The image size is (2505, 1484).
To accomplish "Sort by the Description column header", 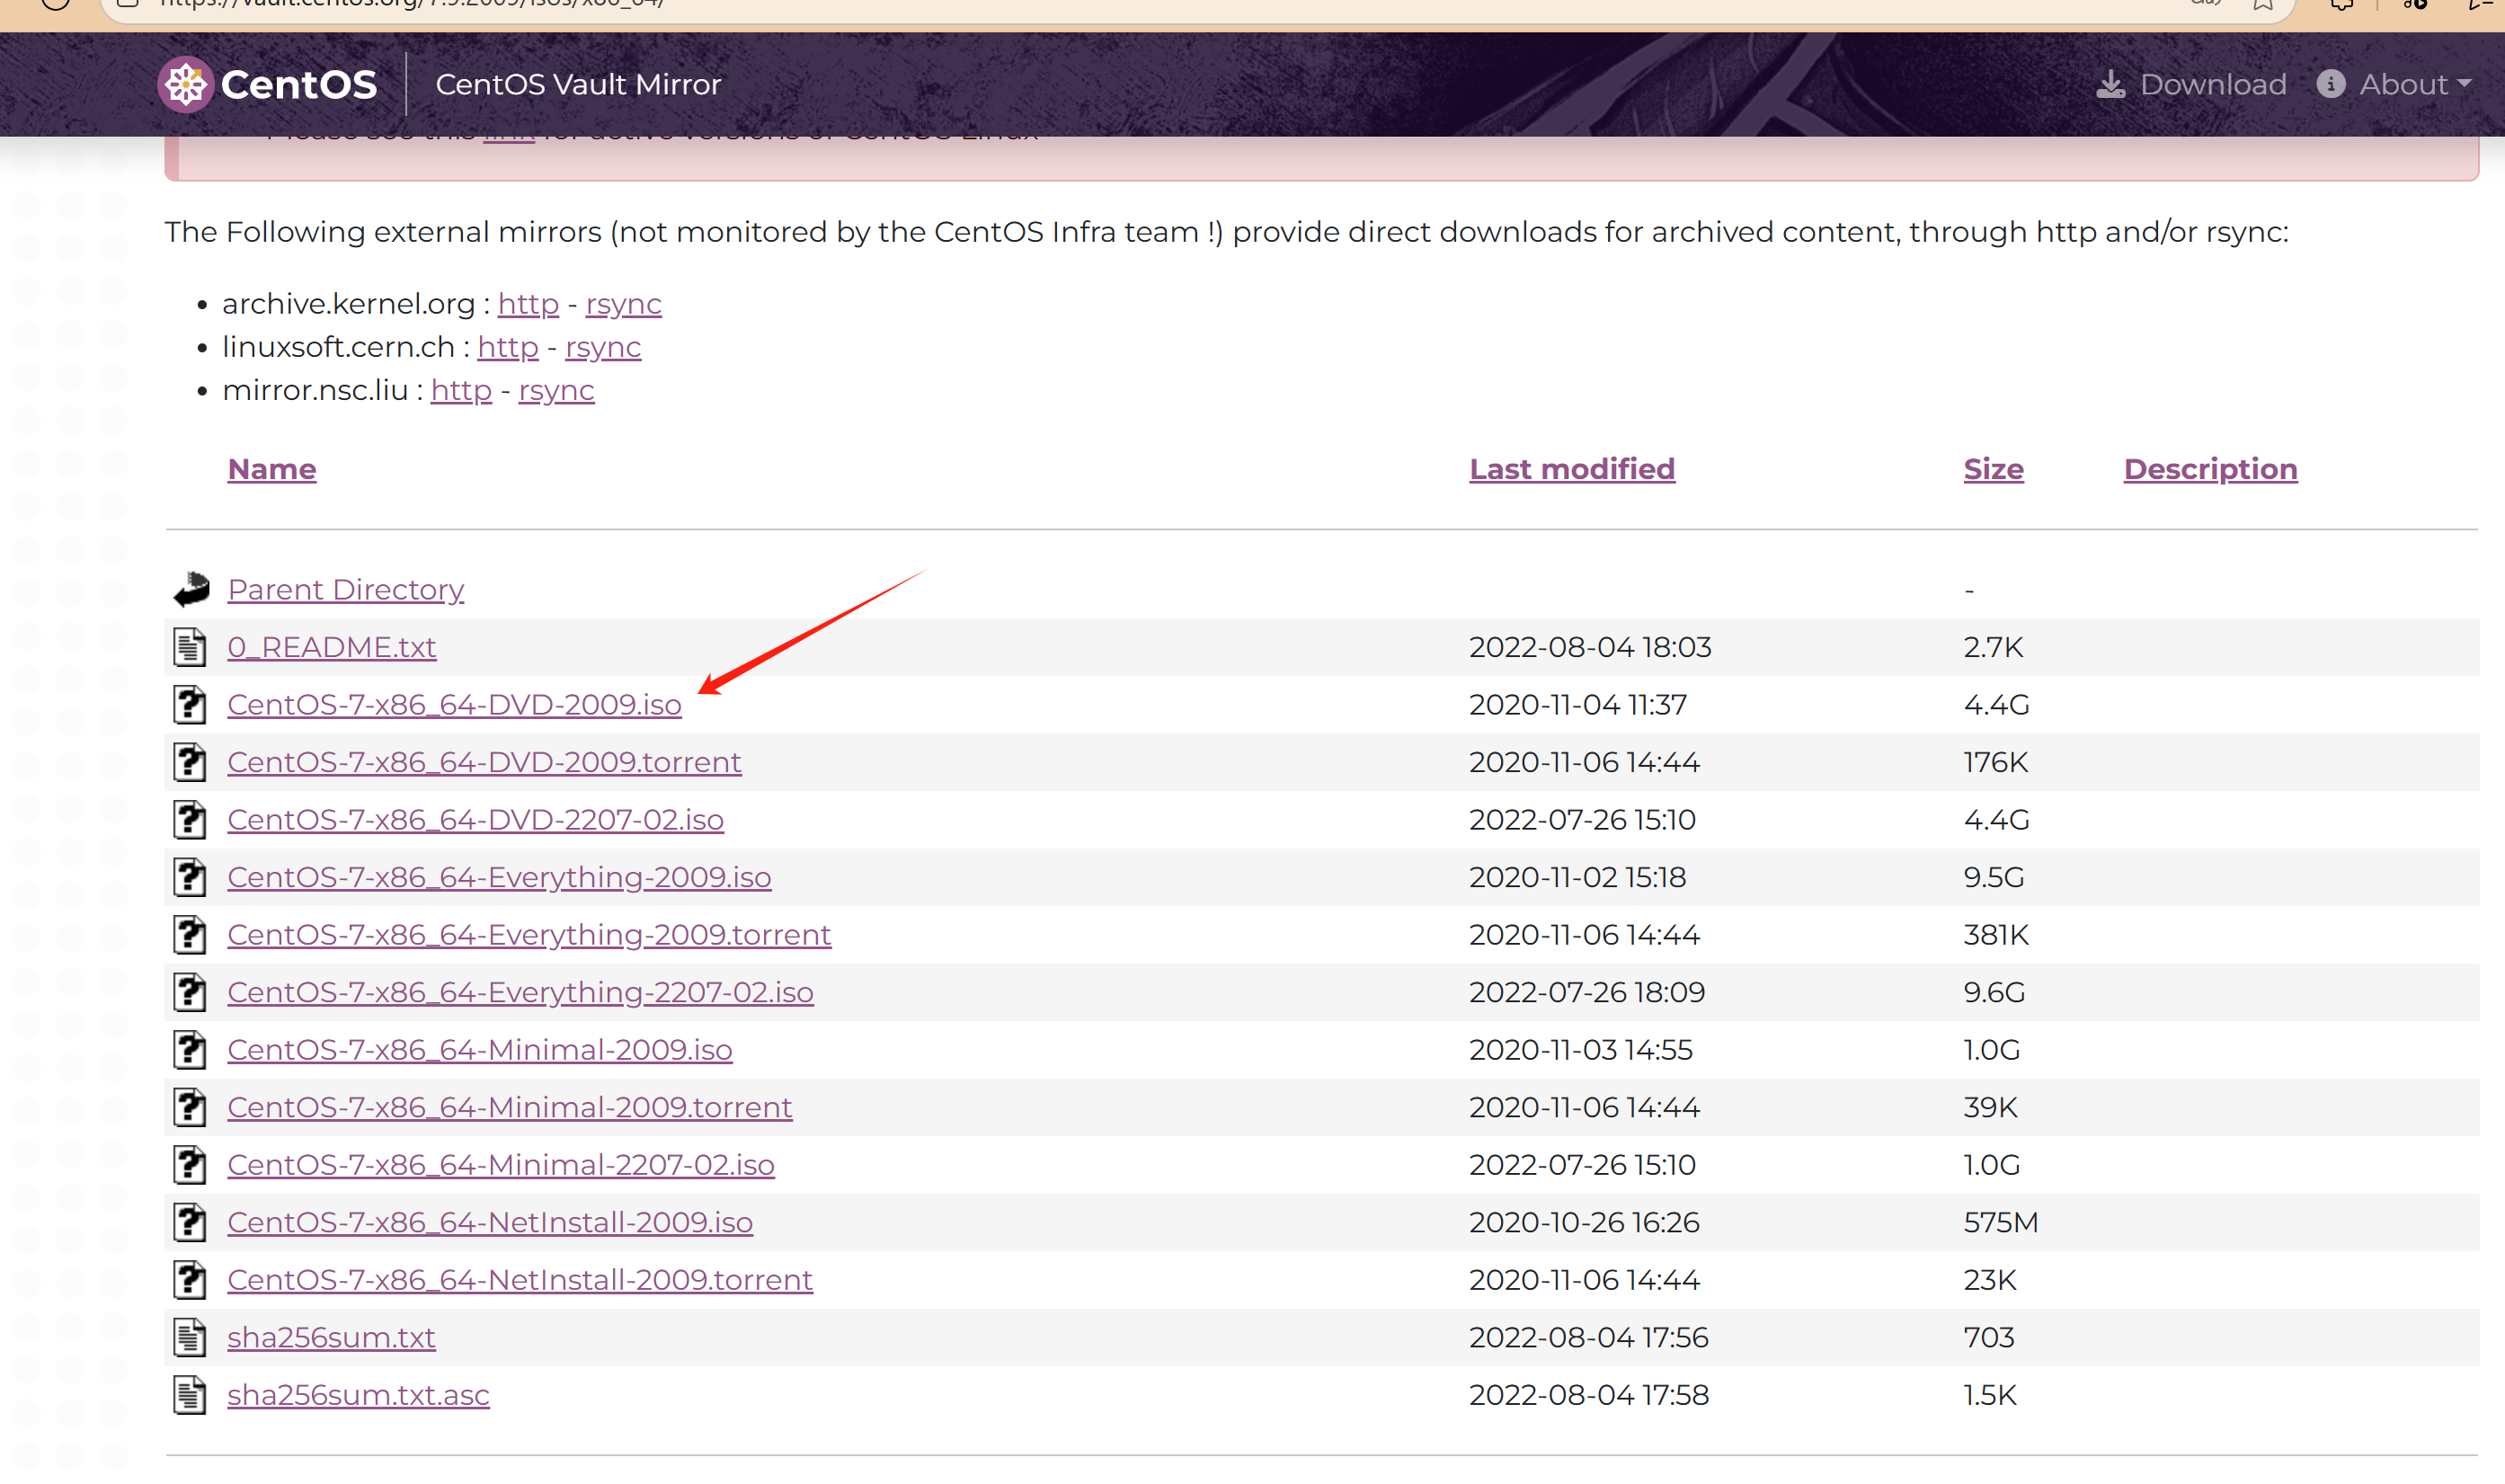I will coord(2209,469).
